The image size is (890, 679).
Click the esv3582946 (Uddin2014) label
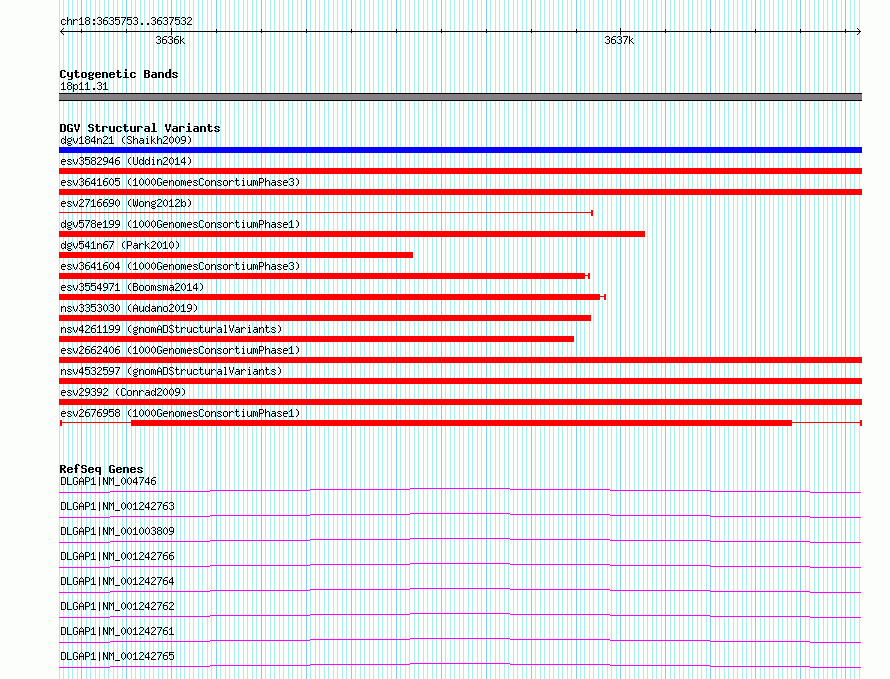pyautogui.click(x=126, y=161)
